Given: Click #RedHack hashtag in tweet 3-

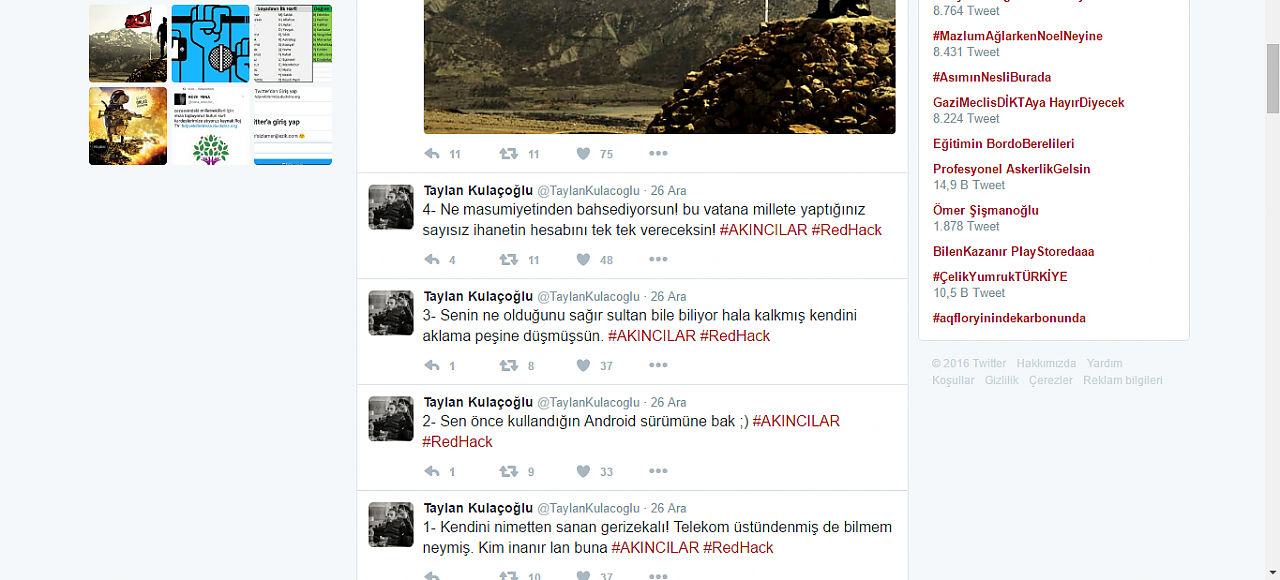Looking at the screenshot, I should 735,336.
